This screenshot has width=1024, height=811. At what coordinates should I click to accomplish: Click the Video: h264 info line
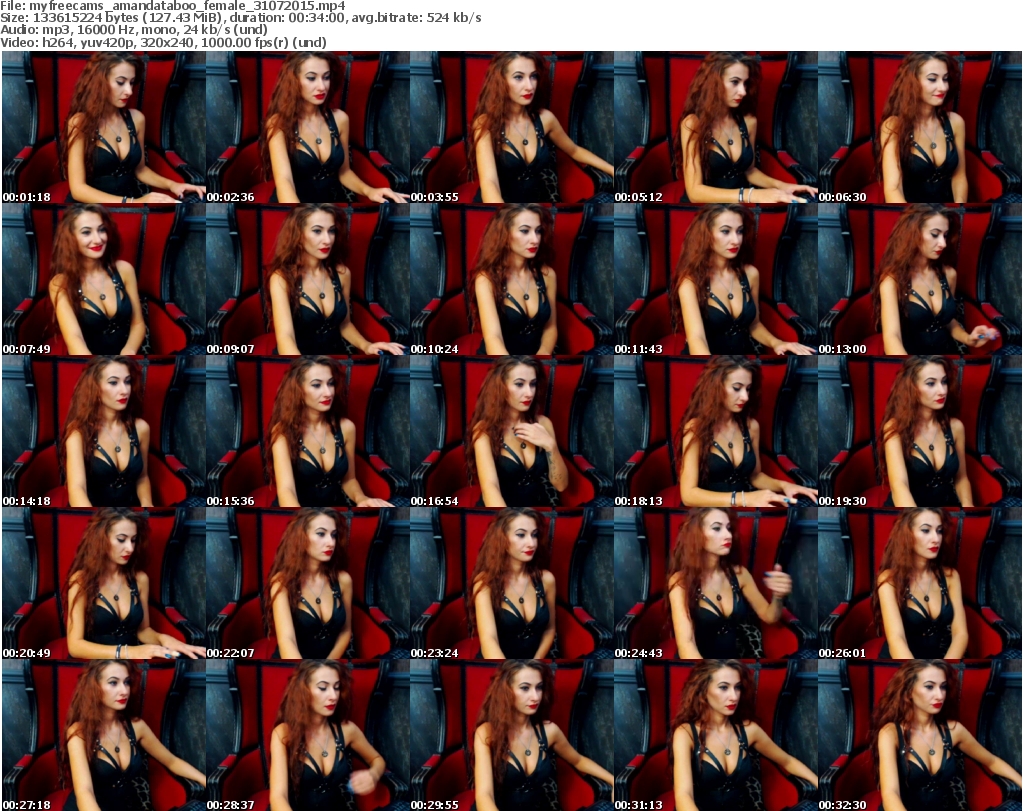(163, 42)
